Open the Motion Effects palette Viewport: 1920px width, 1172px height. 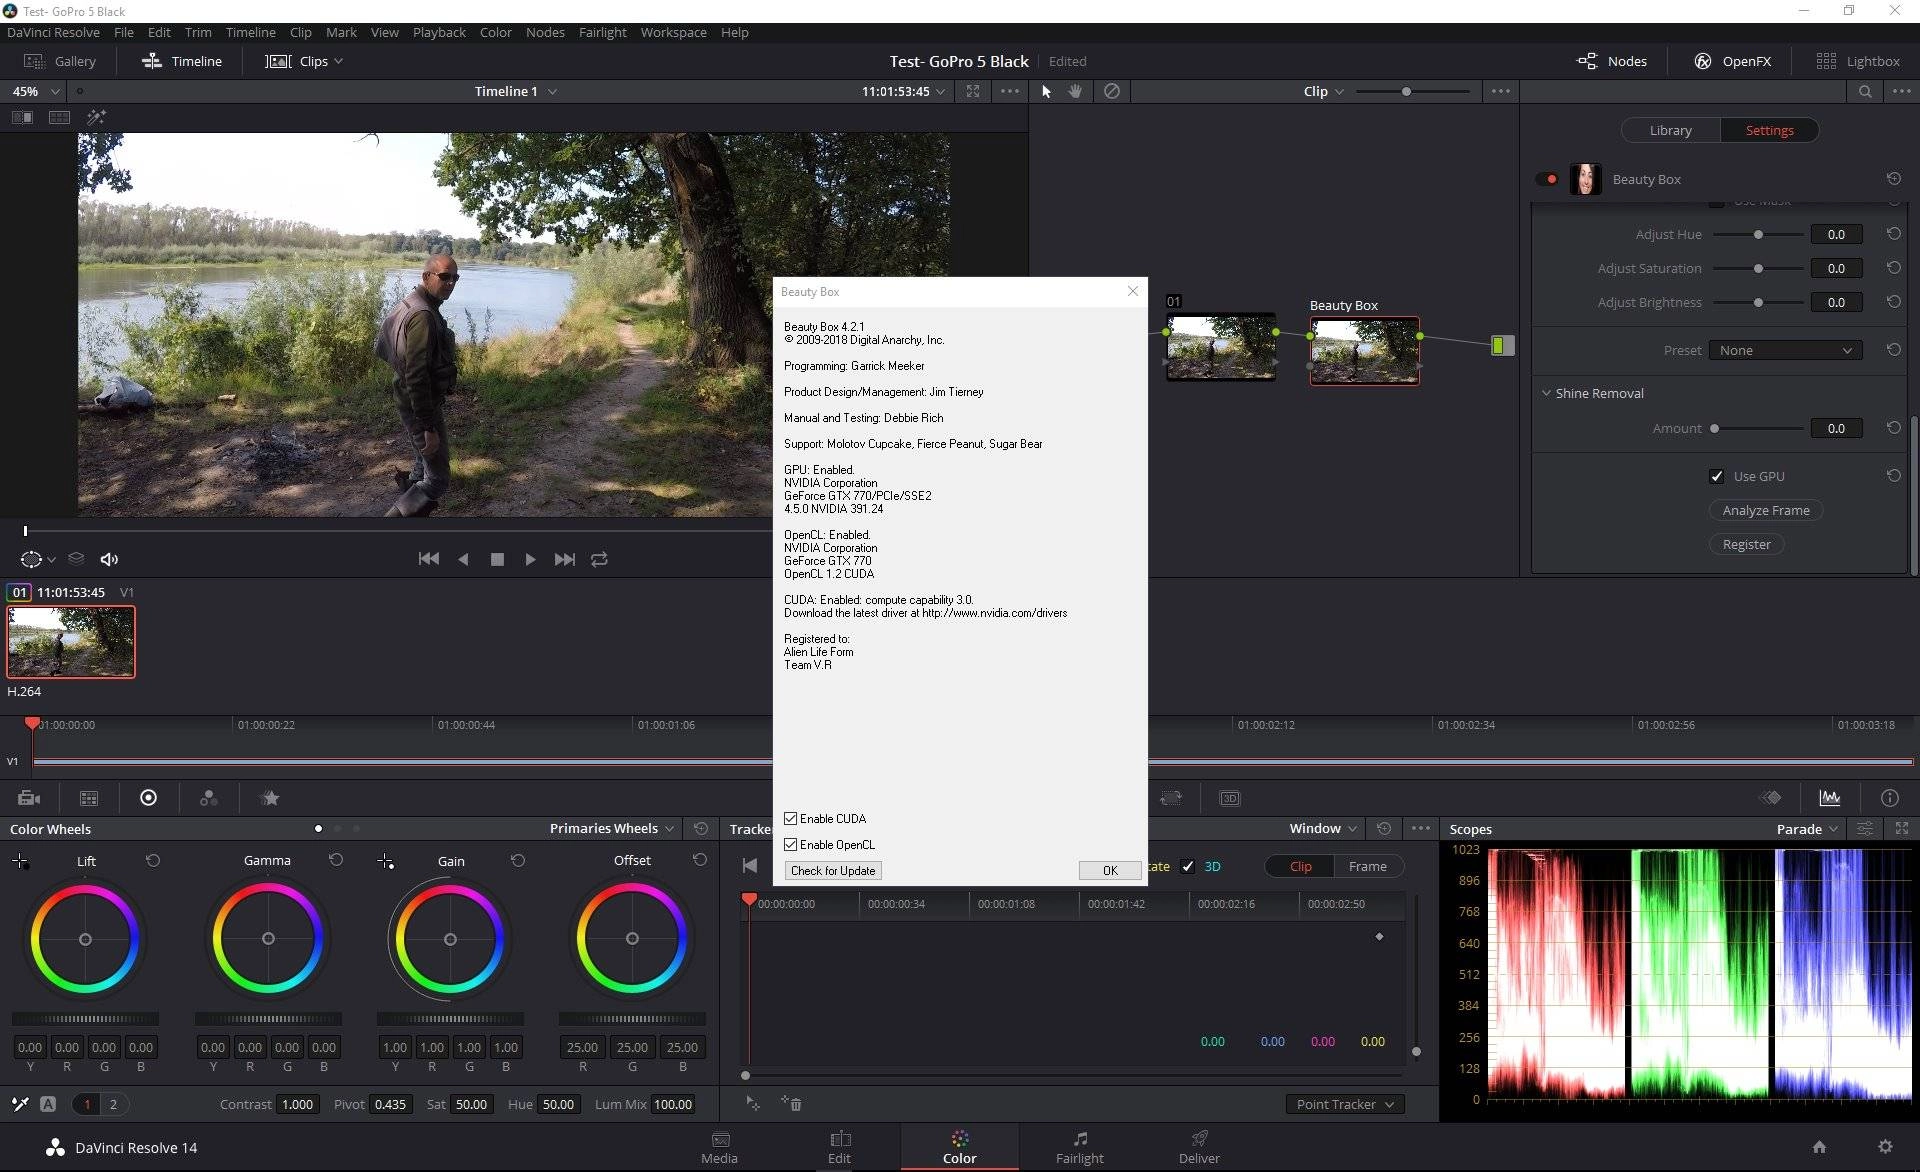pos(269,798)
